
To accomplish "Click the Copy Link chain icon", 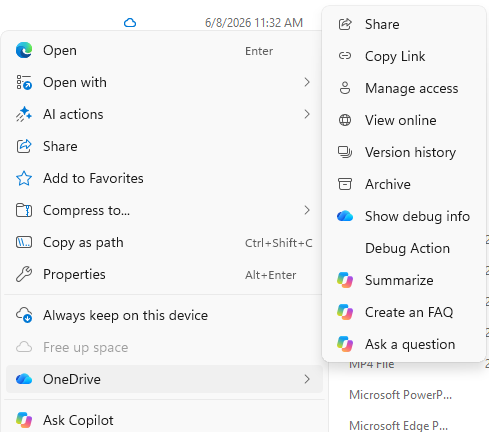I will [345, 56].
